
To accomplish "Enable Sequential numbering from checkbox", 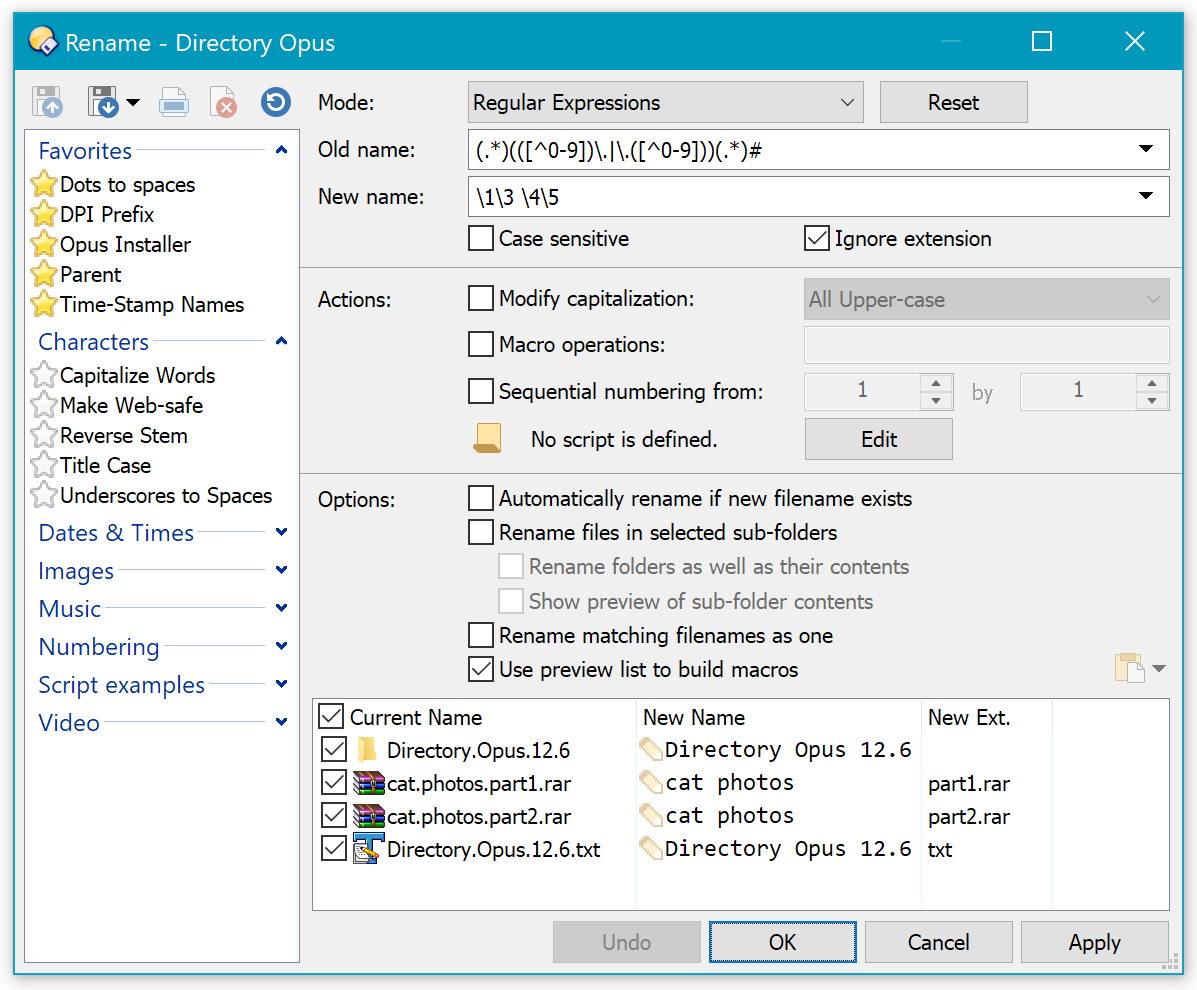I will (480, 391).
